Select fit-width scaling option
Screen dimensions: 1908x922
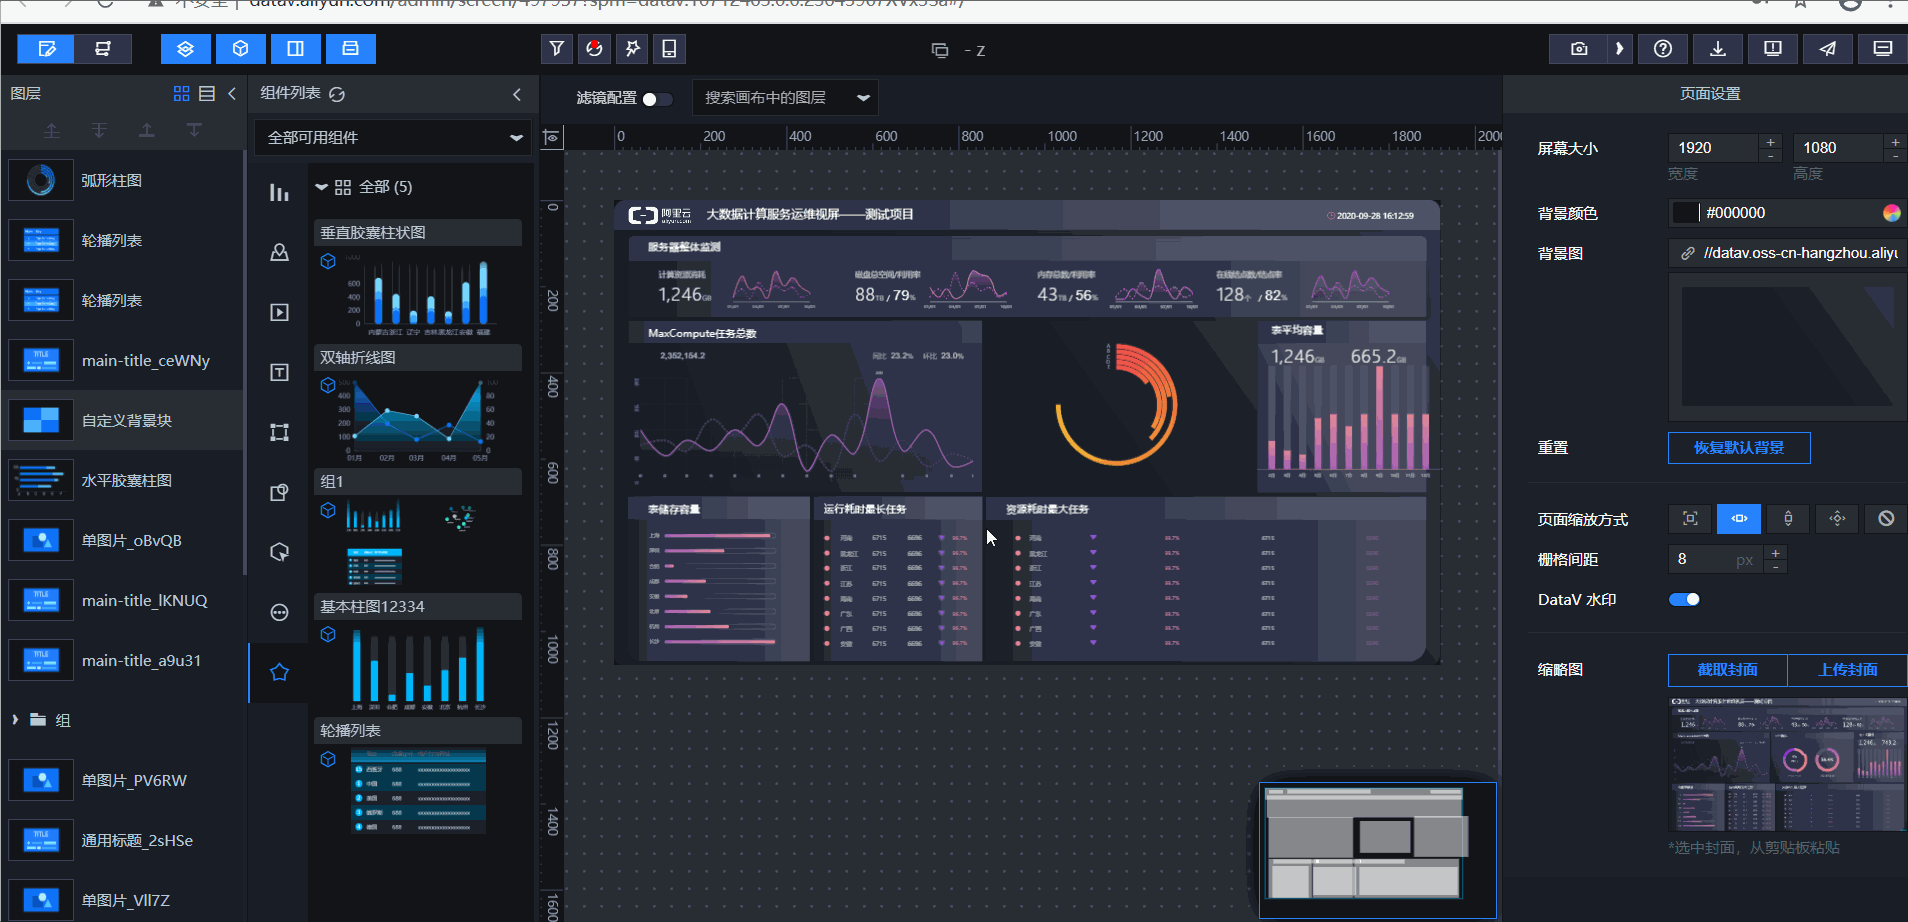pyautogui.click(x=1739, y=518)
